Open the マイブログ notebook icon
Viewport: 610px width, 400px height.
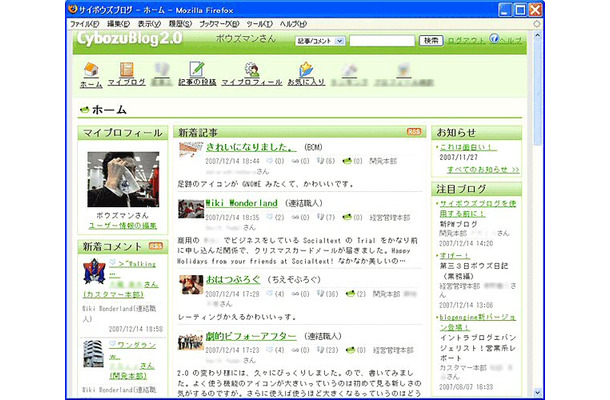[x=126, y=70]
